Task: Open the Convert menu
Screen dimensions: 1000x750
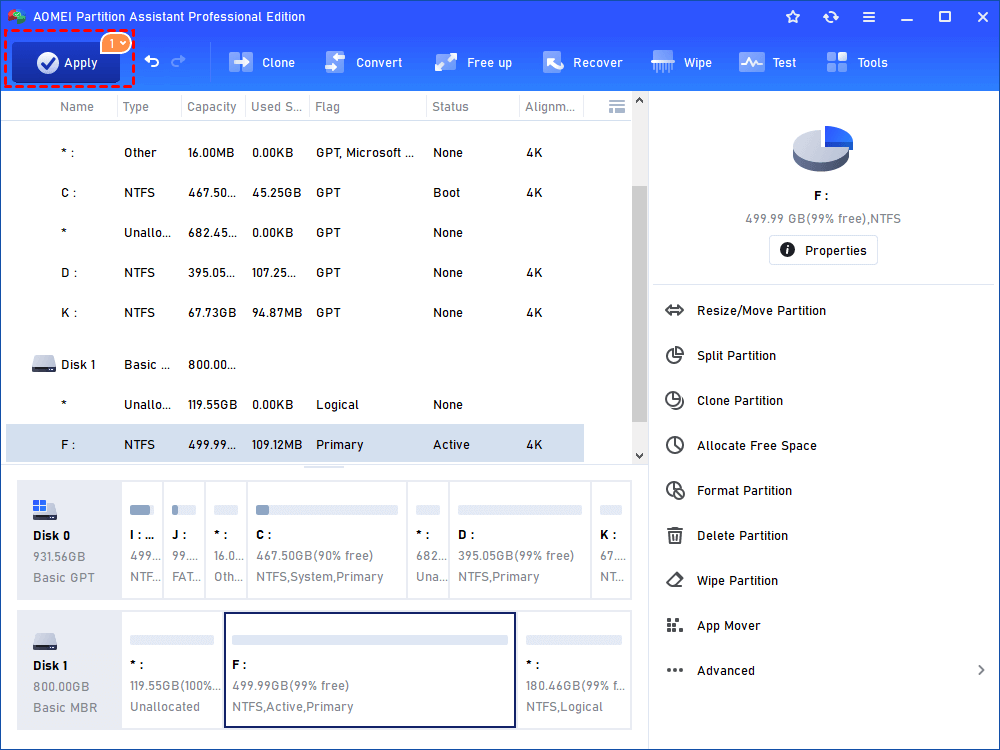Action: pos(364,62)
